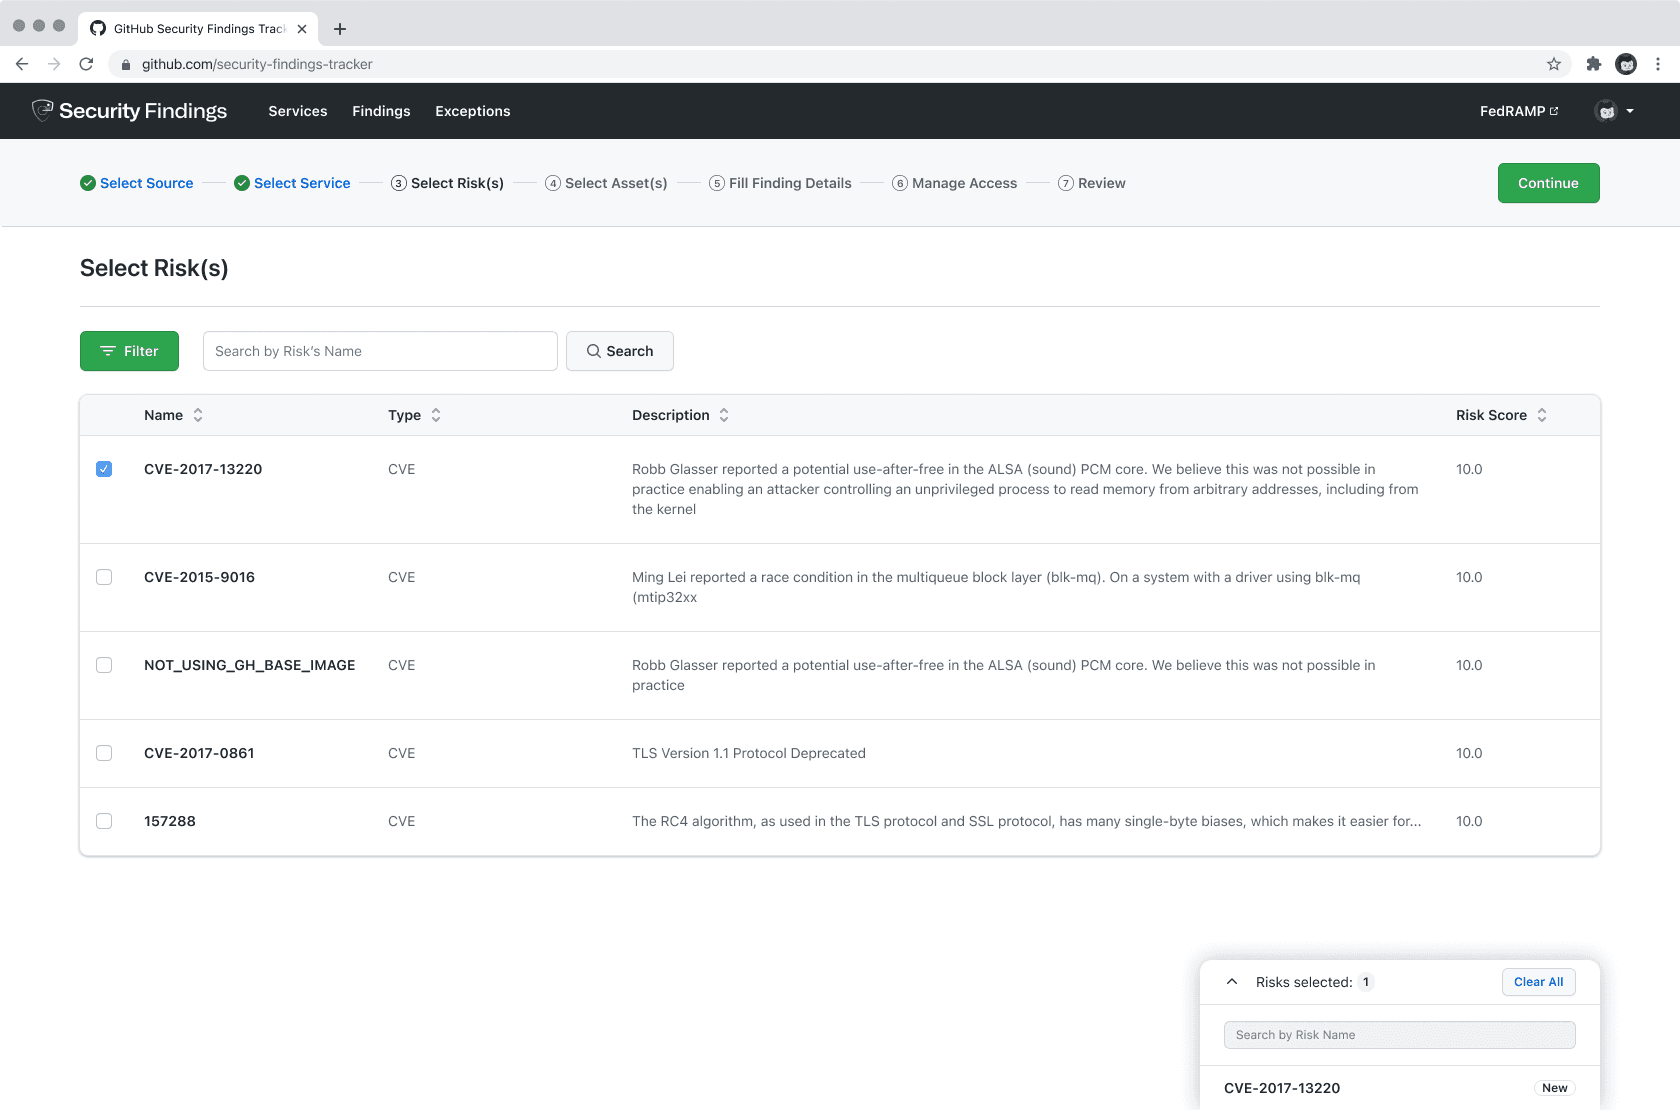Reload the page with the refresh icon

point(86,64)
